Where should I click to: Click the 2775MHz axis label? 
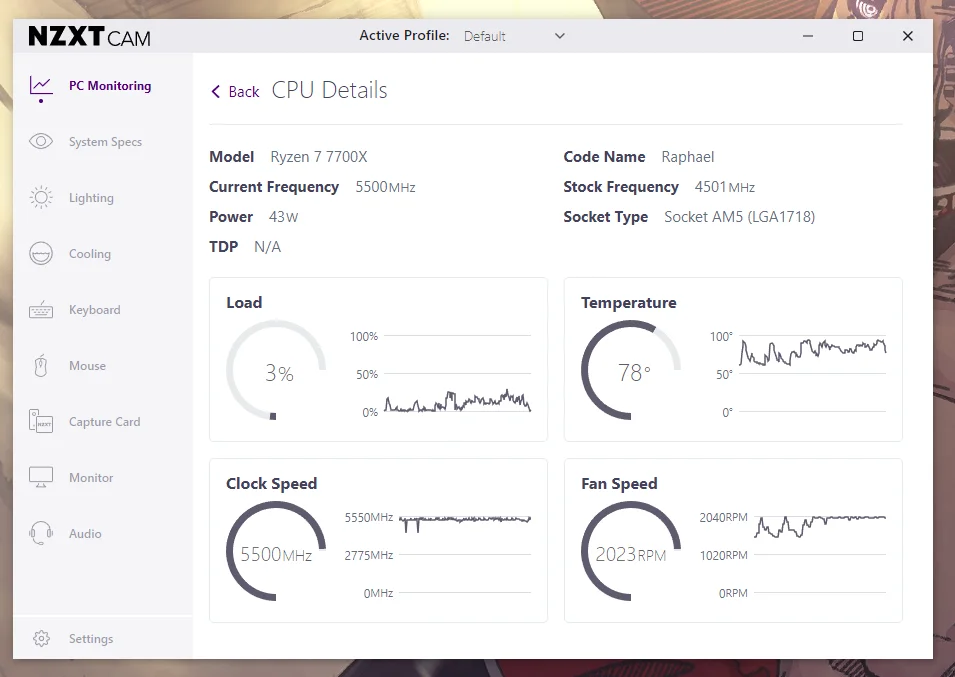click(369, 555)
